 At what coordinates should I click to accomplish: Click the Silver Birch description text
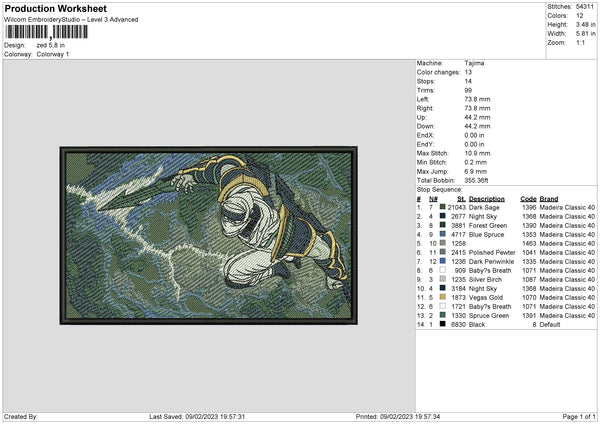[487, 279]
